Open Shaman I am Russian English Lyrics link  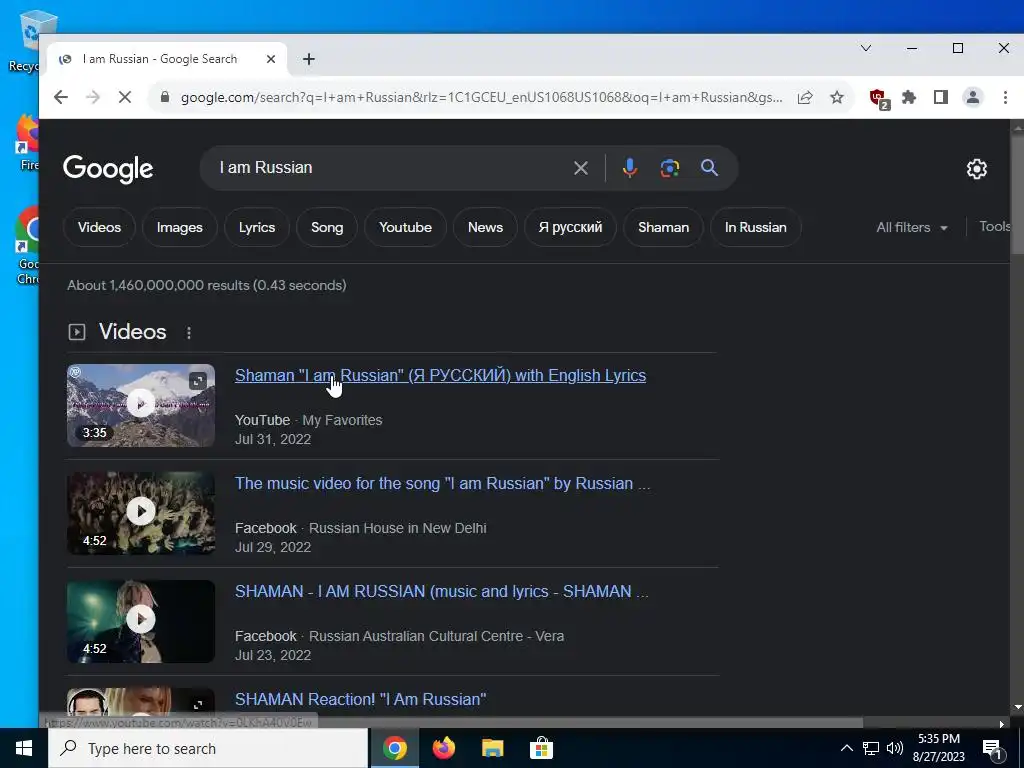click(x=440, y=376)
